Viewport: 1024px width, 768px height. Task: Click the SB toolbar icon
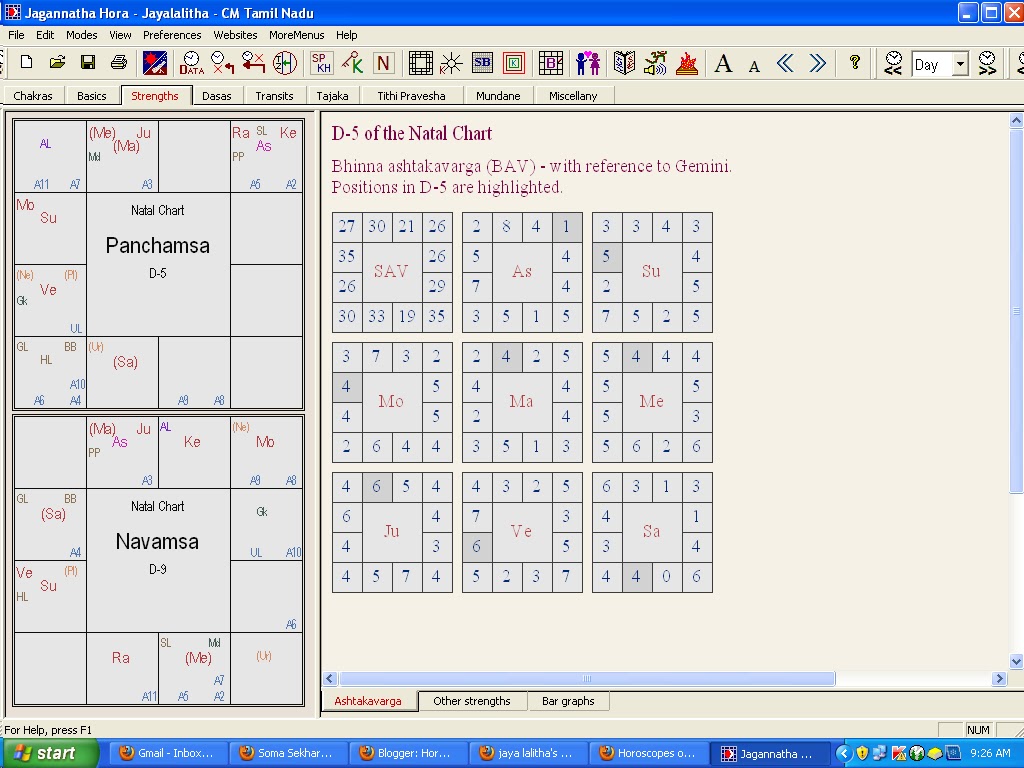tap(483, 63)
